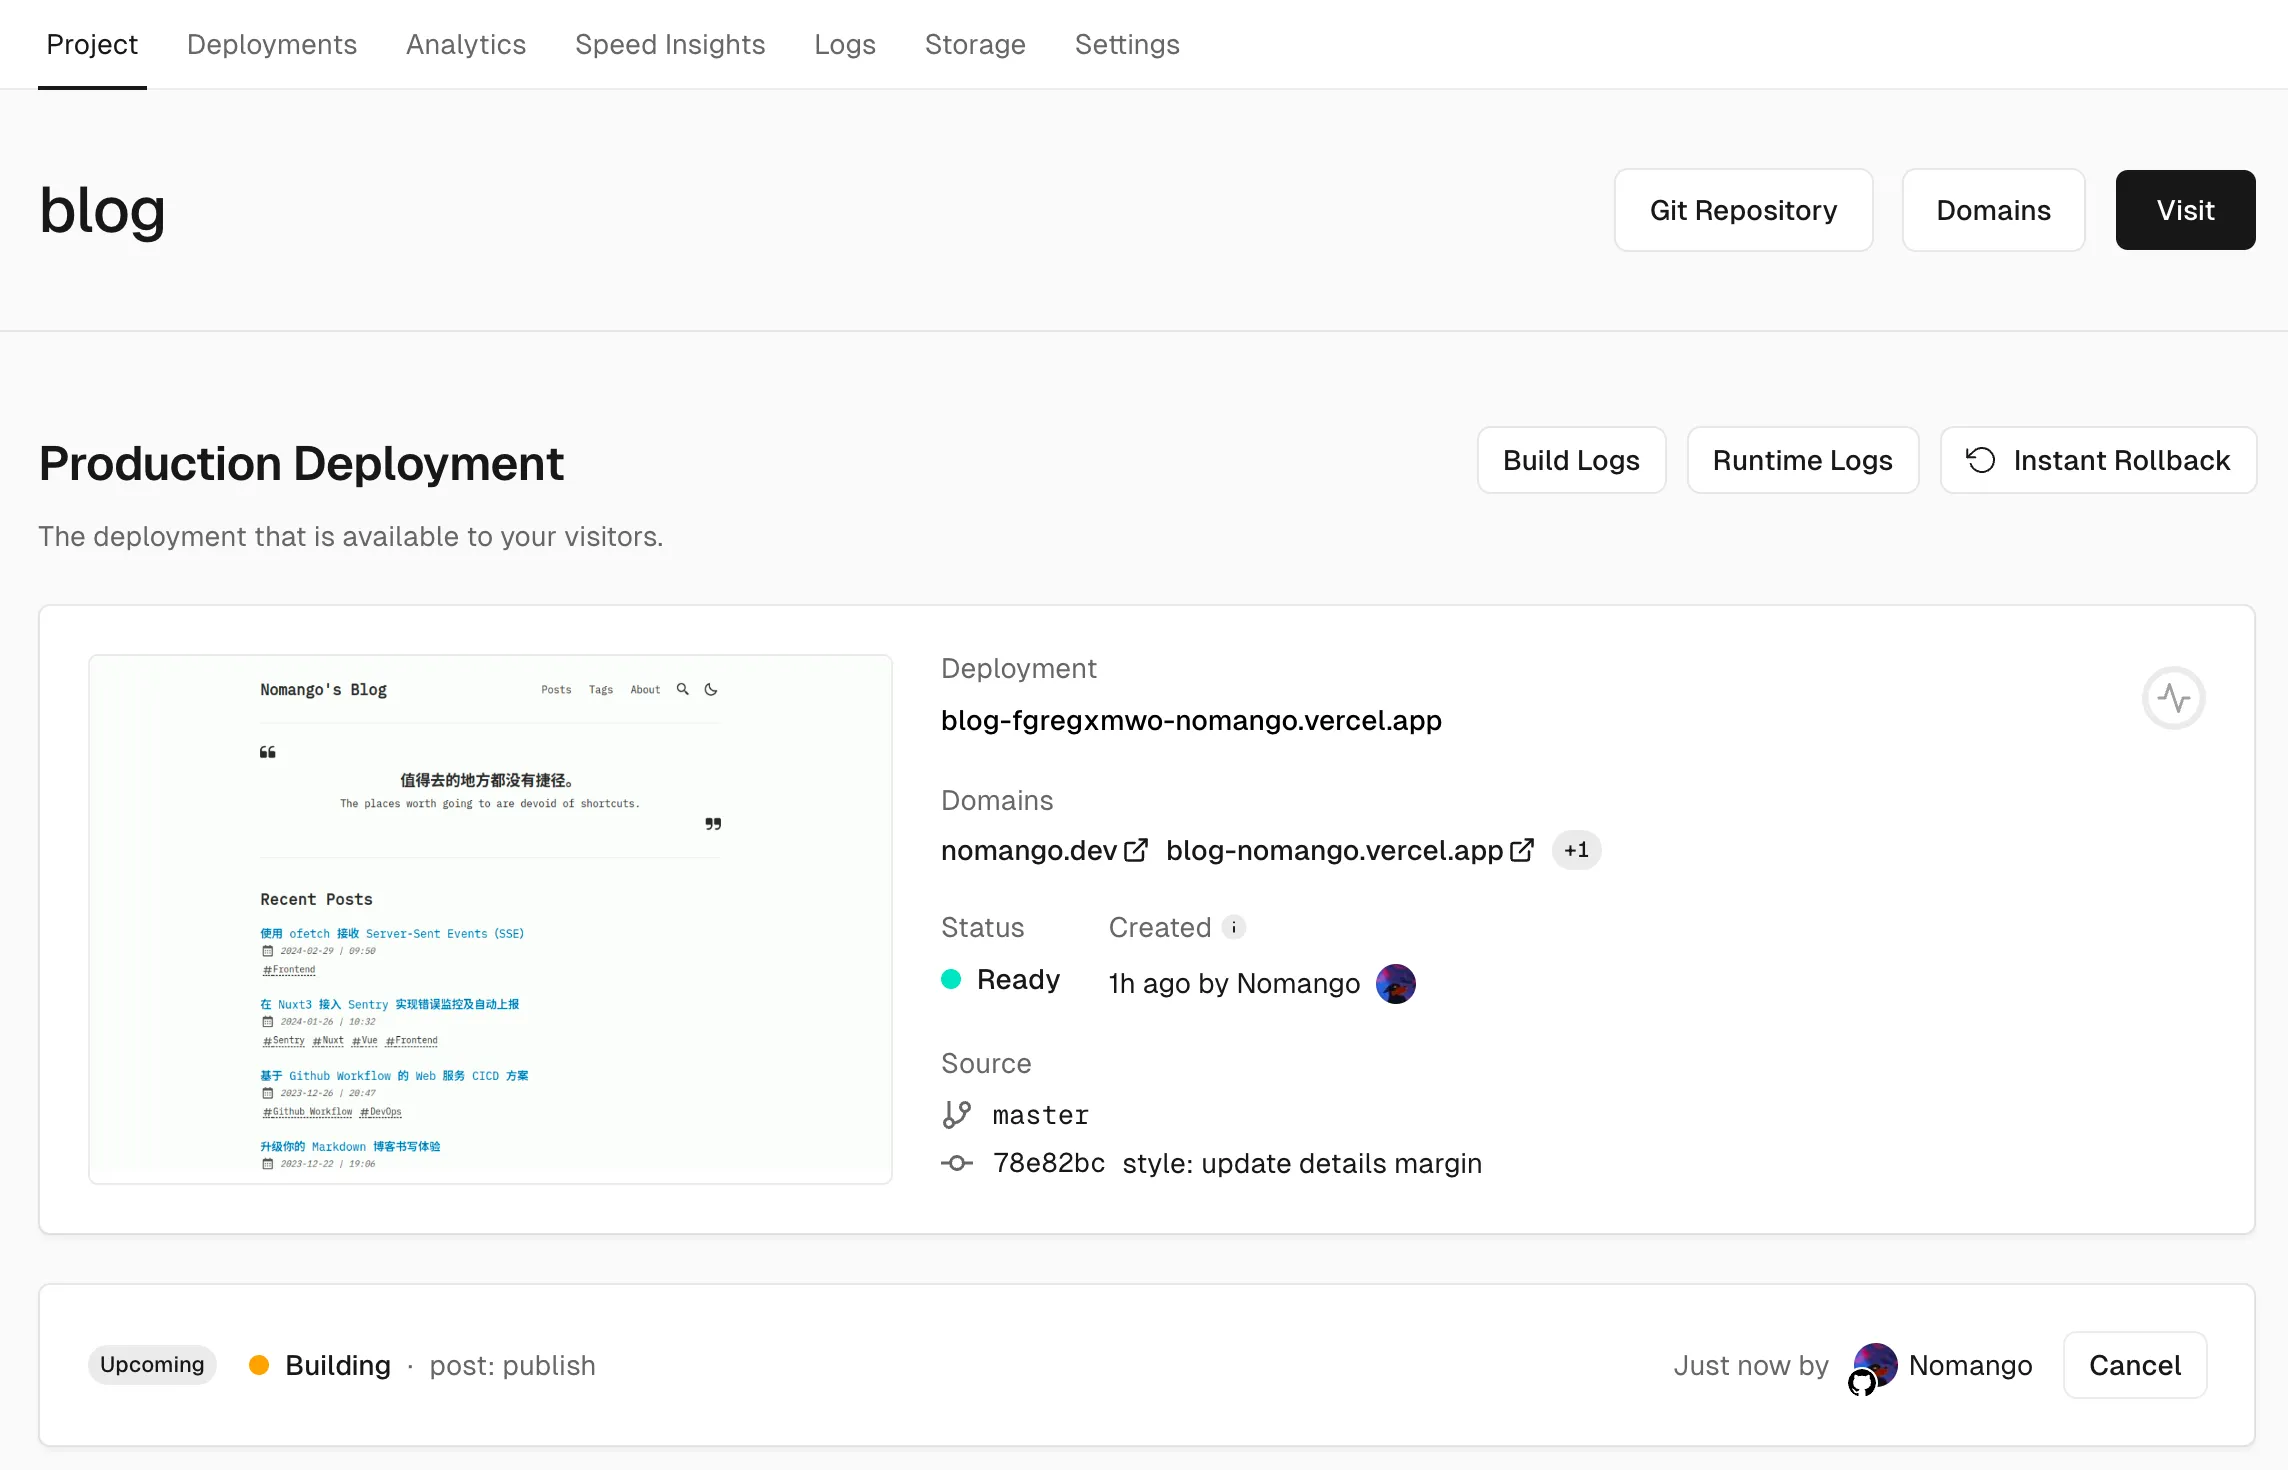Open search in the blog preview header
2288x1470 pixels.
pos(683,689)
